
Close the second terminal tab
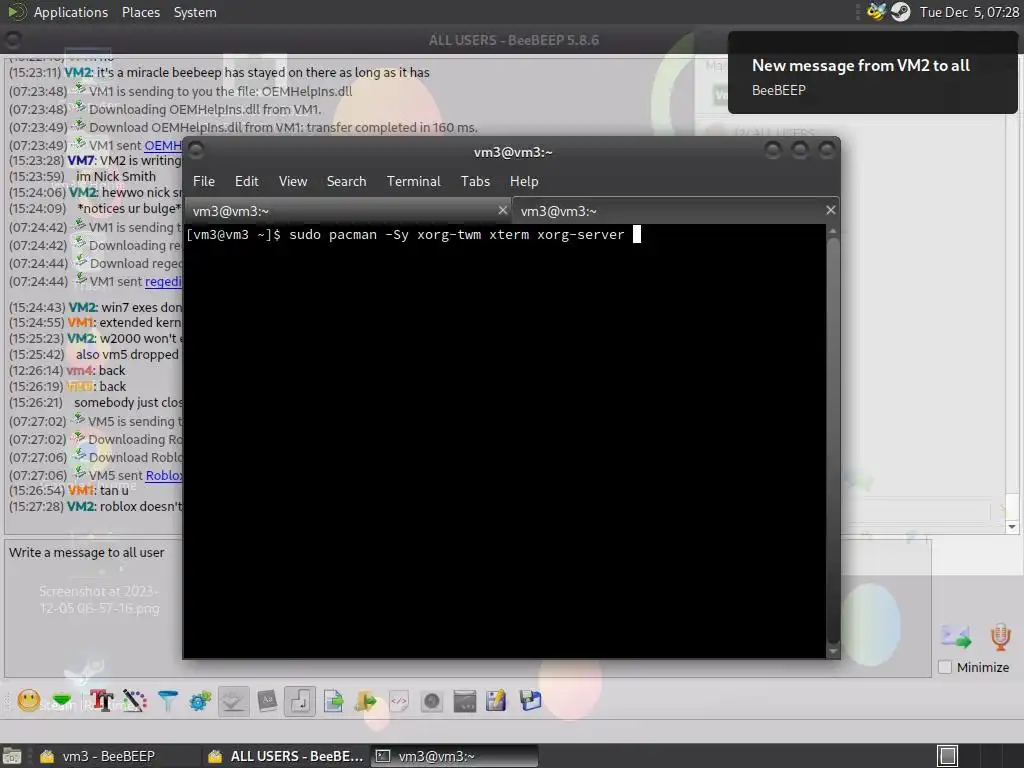point(830,210)
